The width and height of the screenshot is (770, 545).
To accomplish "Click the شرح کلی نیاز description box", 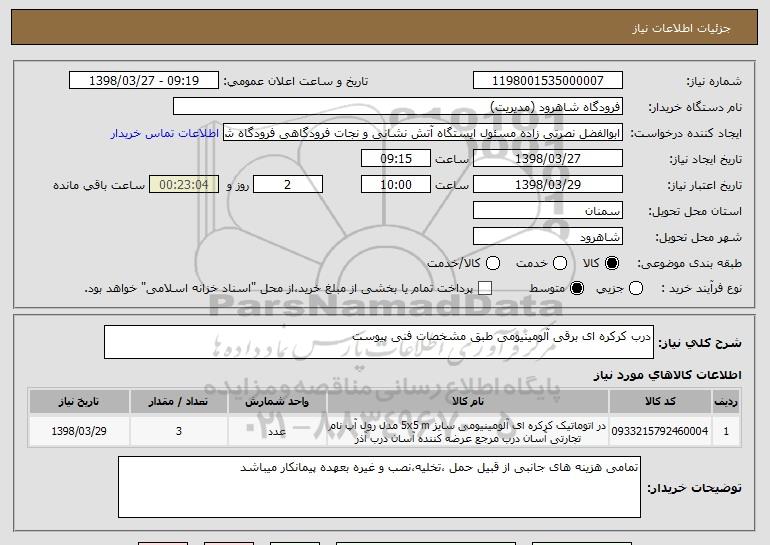I will 379,342.
